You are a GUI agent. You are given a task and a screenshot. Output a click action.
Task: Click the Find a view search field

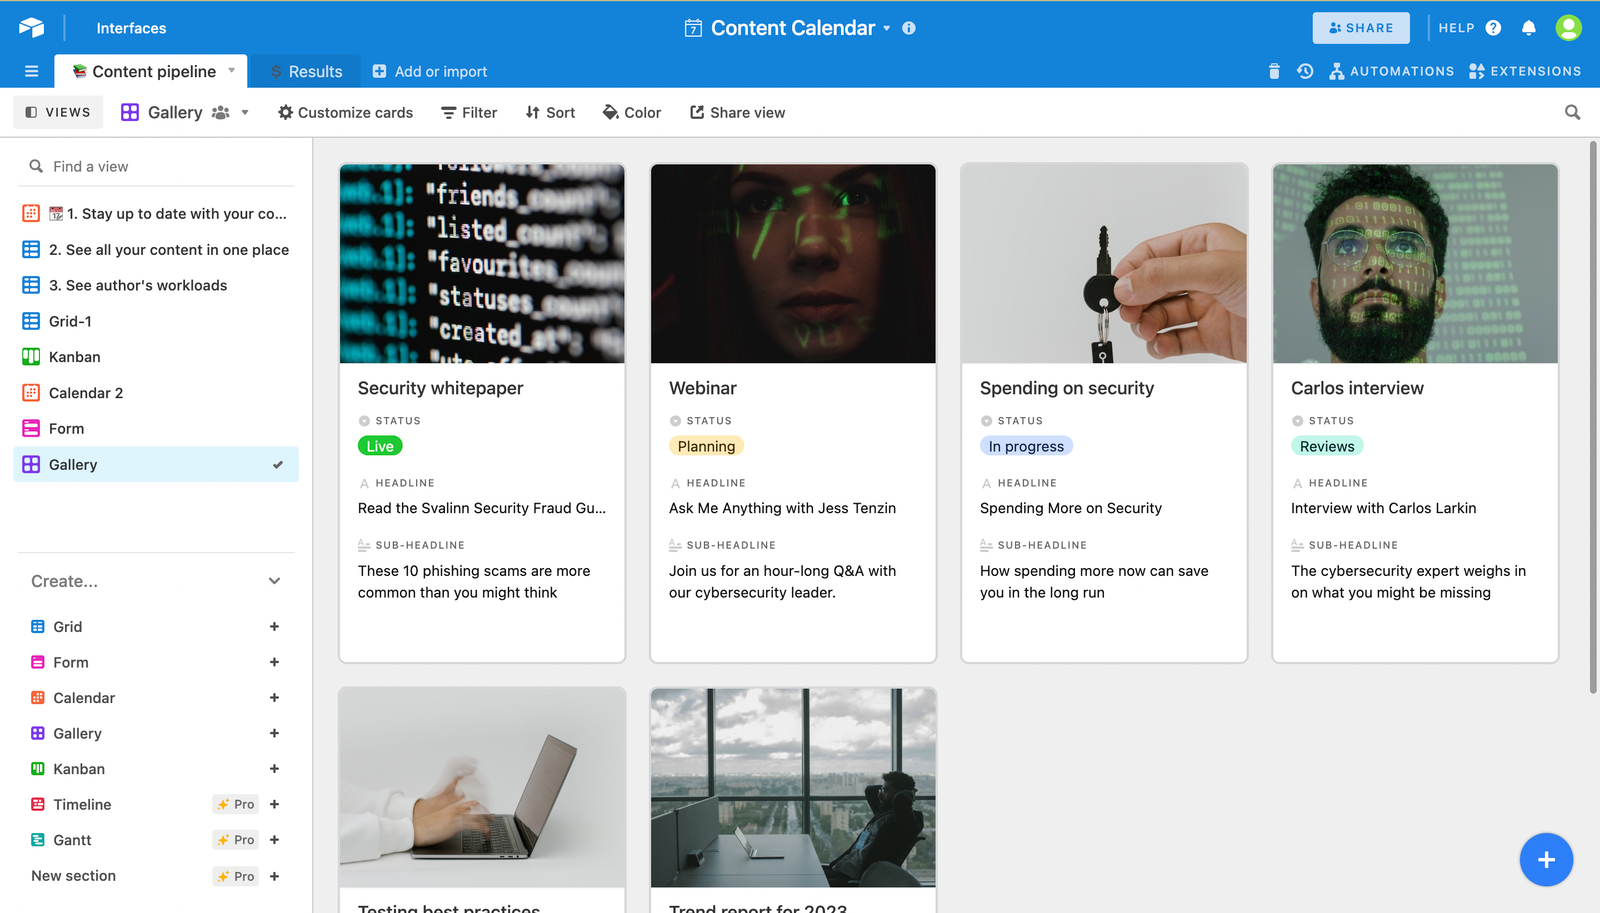[156, 166]
